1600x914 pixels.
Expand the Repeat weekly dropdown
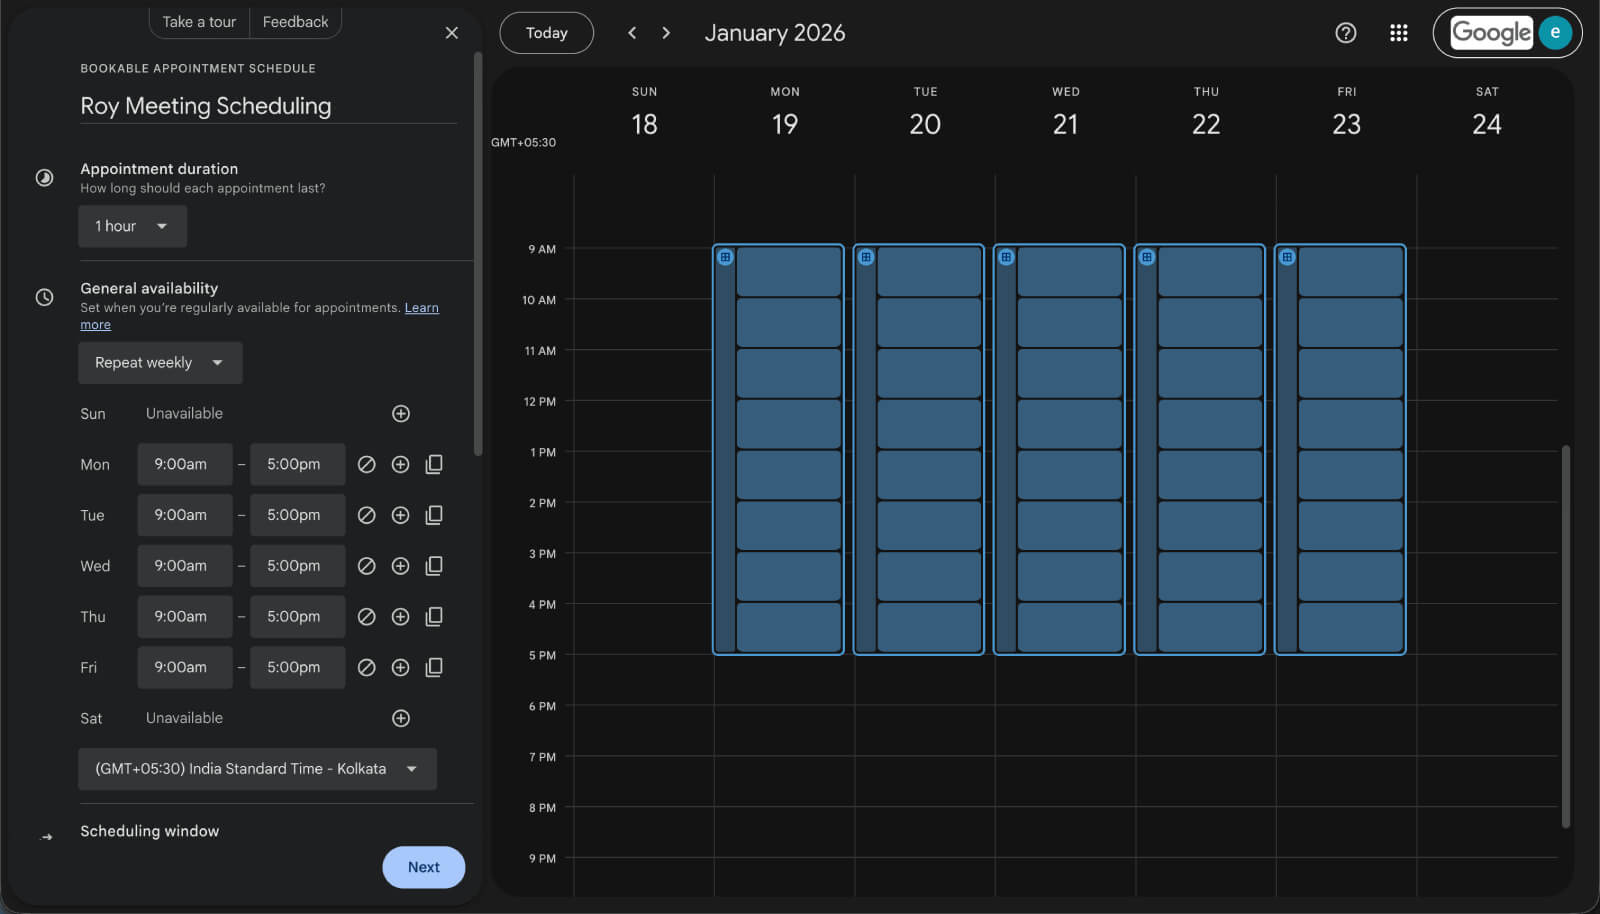(x=160, y=363)
